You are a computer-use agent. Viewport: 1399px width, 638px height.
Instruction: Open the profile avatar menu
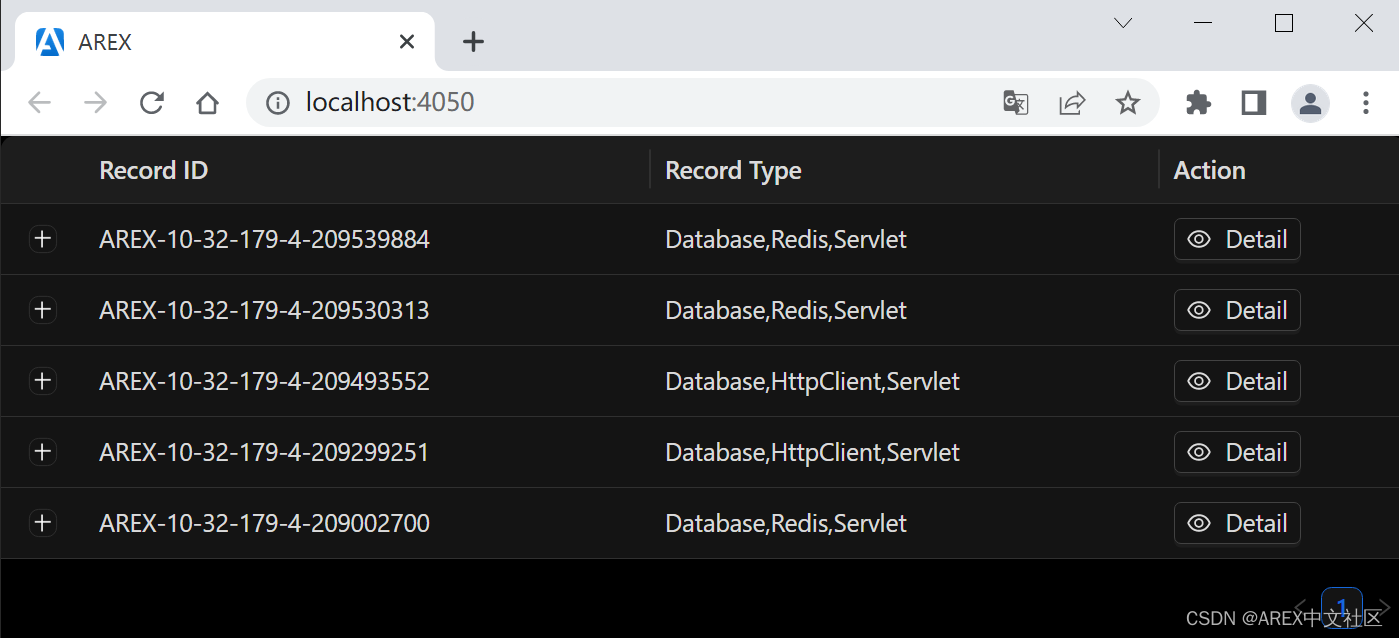coord(1310,102)
